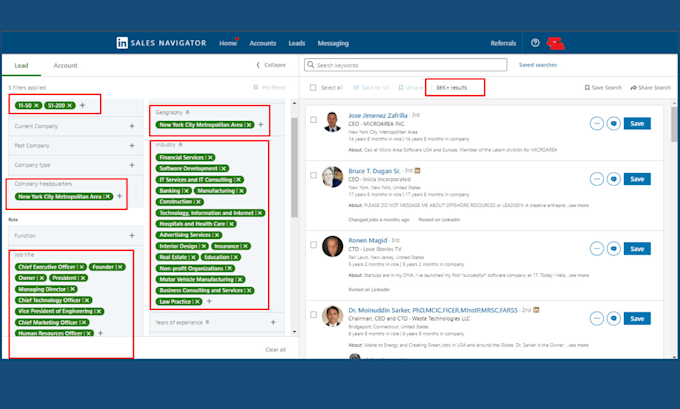This screenshot has height=409, width=680.
Task: Click the message icon for Bruce T. Dugan Sr.
Action: tap(613, 179)
